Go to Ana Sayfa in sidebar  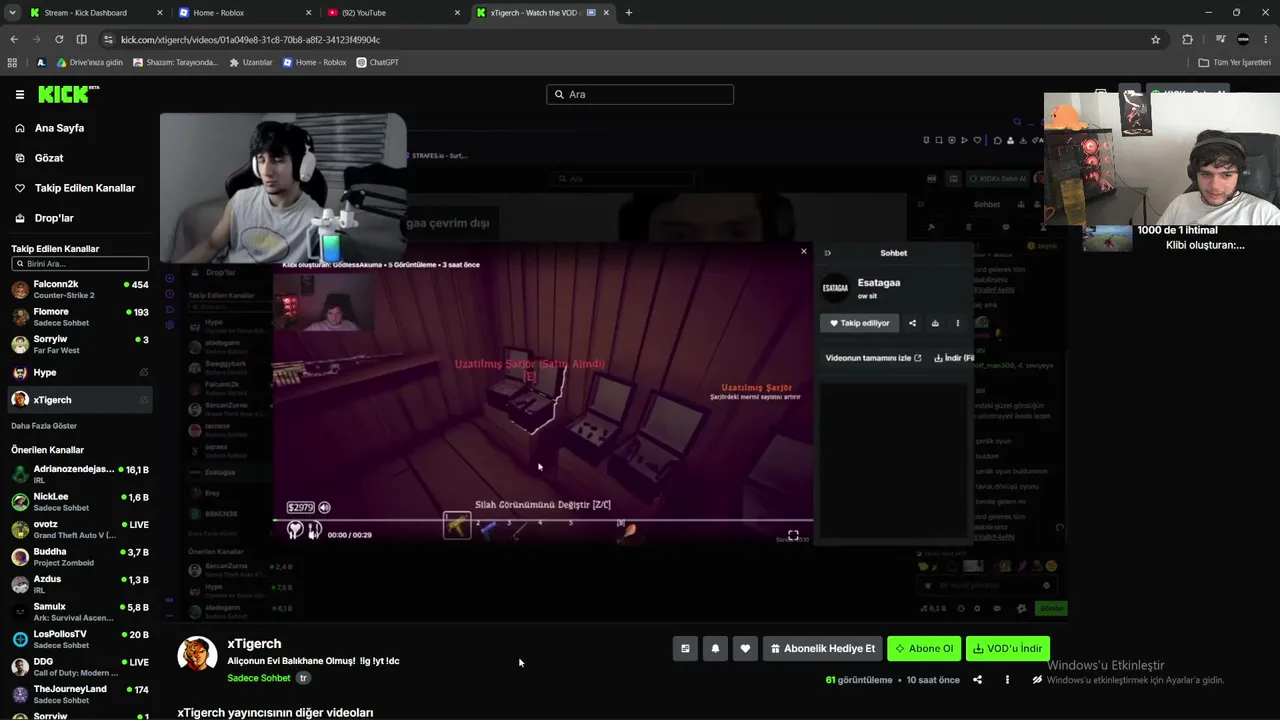tap(59, 128)
